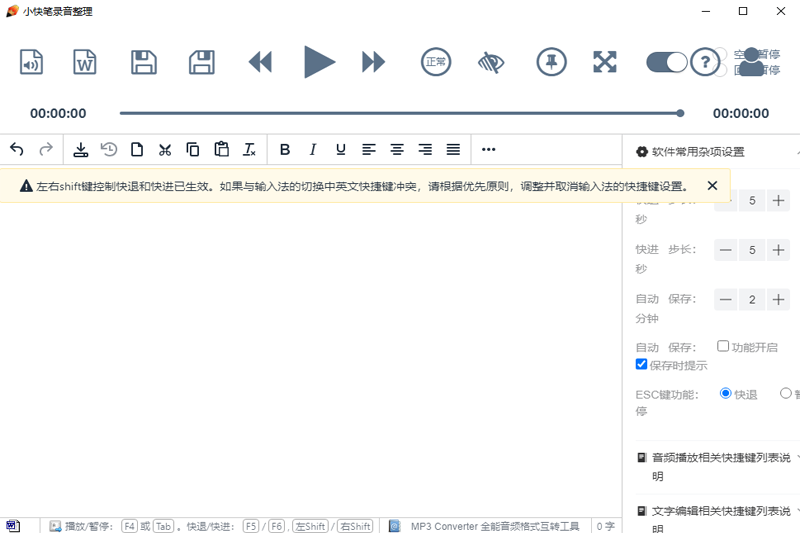Uncheck the 保存时提示 checkbox

[x=641, y=364]
